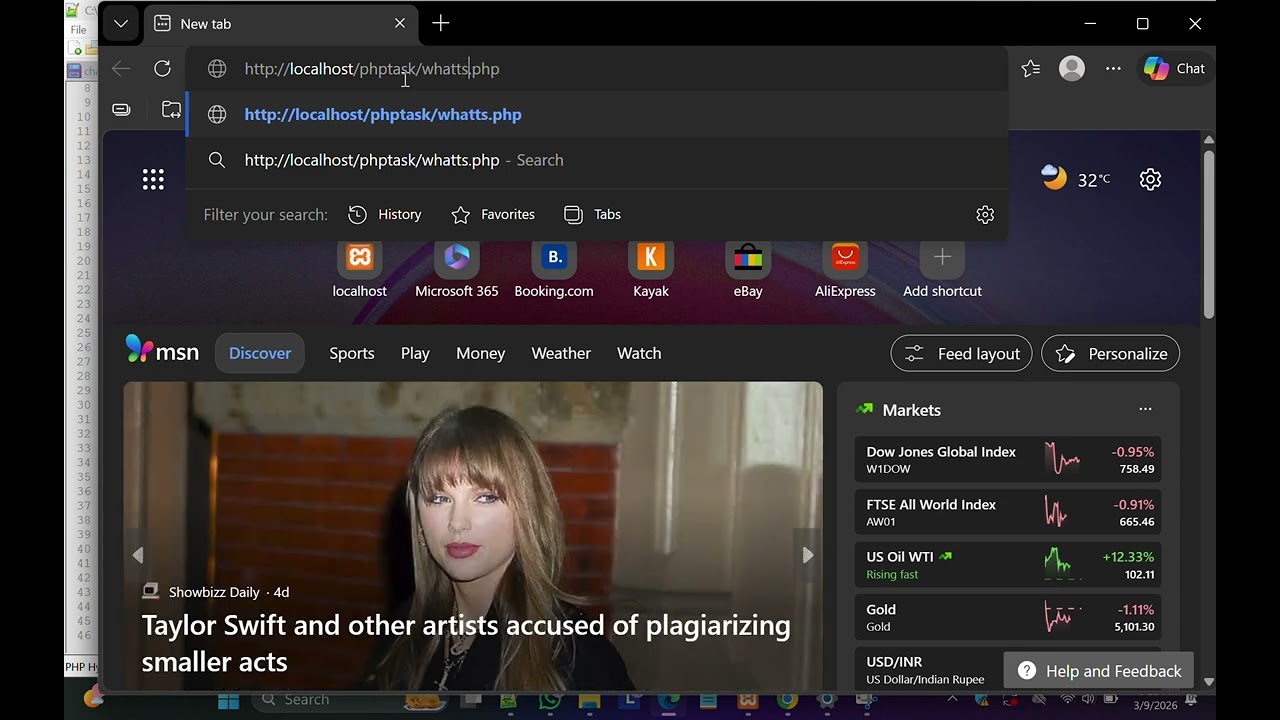Go to next news story arrow

[x=808, y=555]
